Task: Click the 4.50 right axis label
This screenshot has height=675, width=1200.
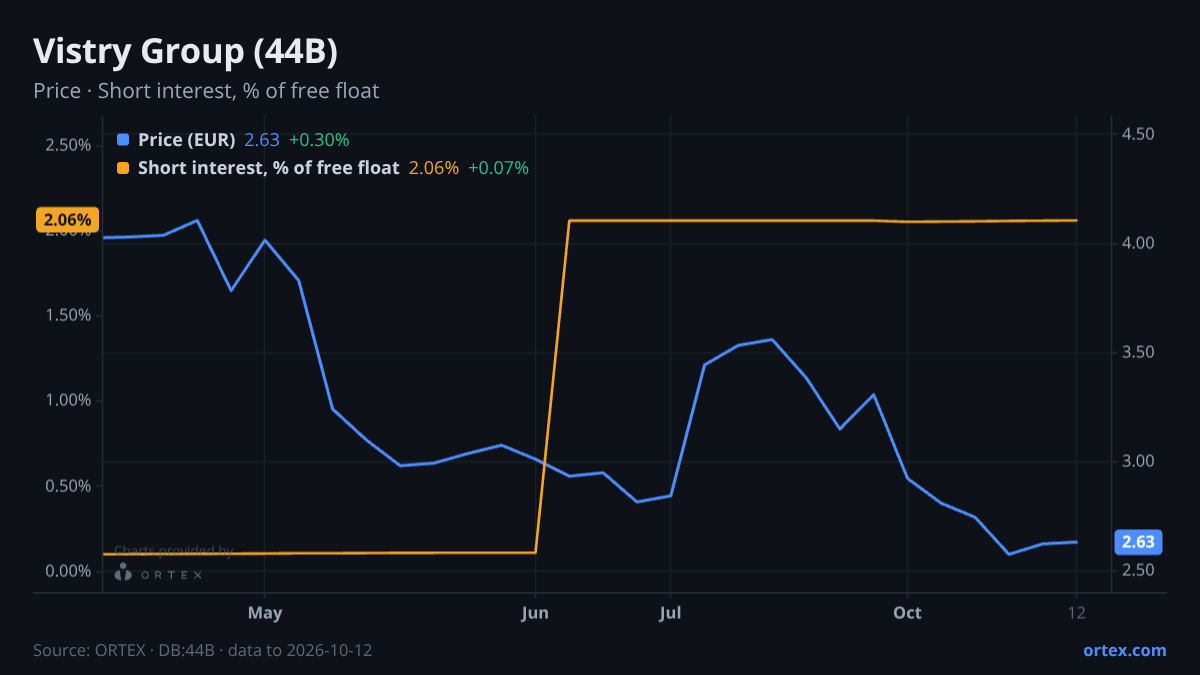Action: tap(1138, 134)
